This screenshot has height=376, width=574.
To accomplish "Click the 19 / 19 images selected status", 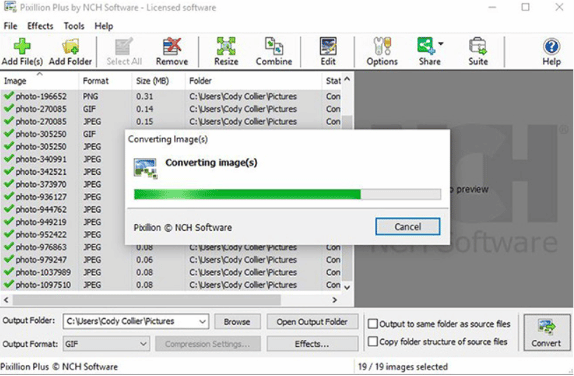I will coord(403,366).
